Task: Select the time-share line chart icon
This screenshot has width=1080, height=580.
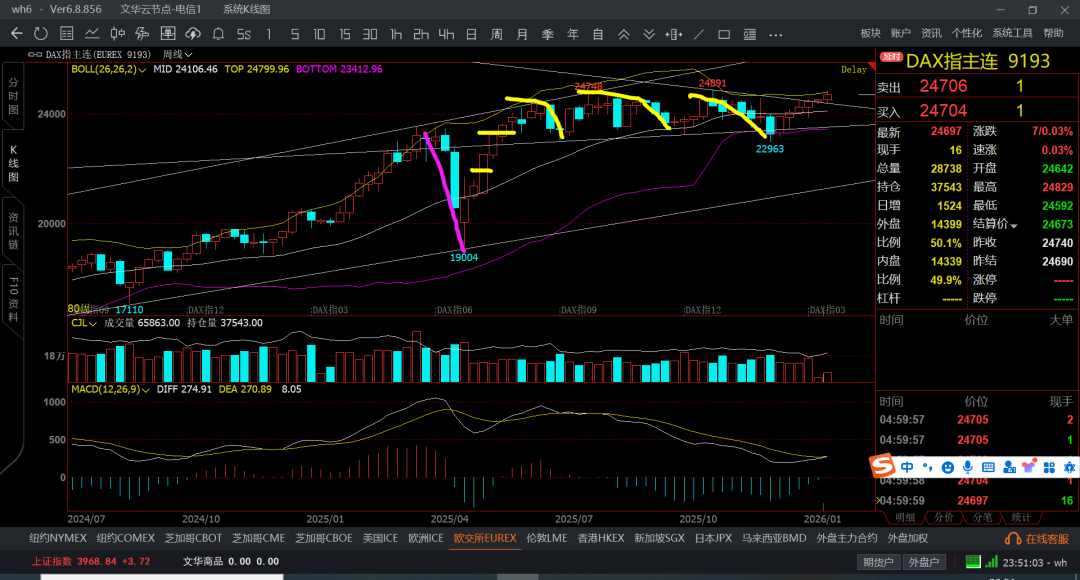Action: 92,34
